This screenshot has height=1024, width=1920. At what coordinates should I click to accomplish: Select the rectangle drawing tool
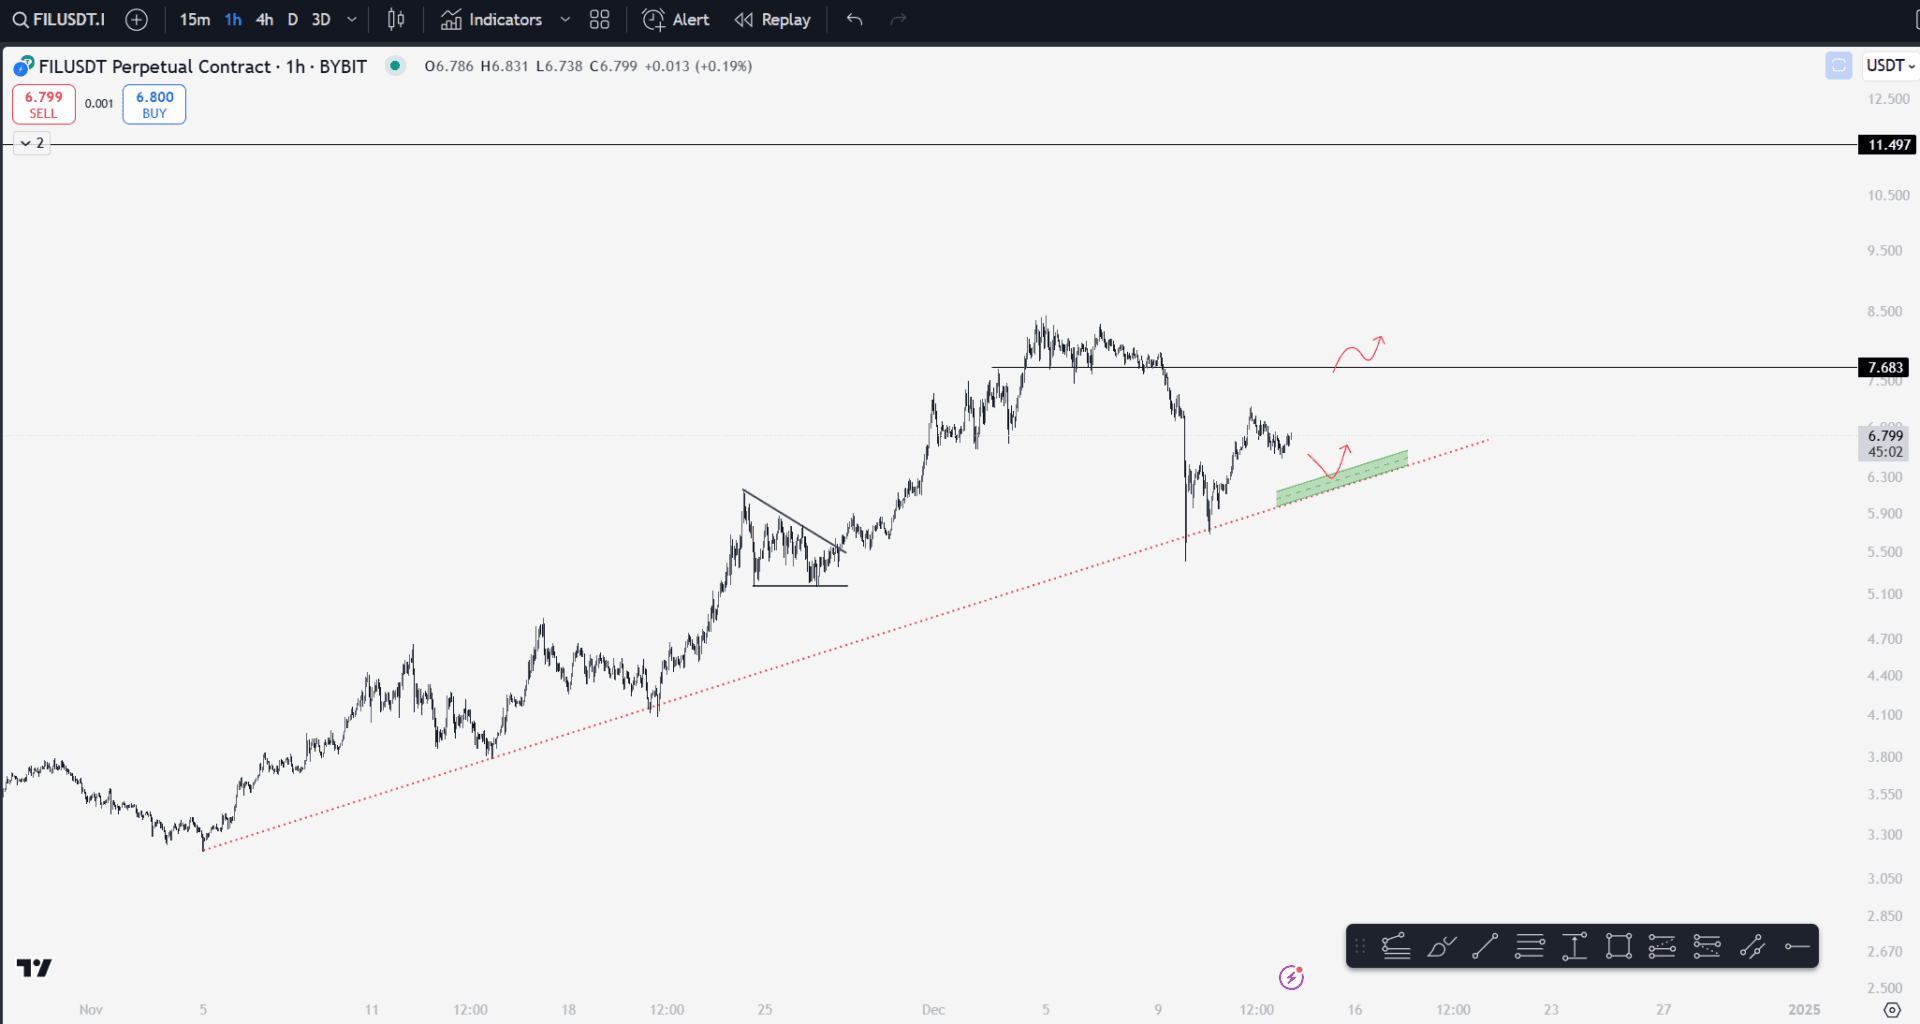click(x=1618, y=946)
